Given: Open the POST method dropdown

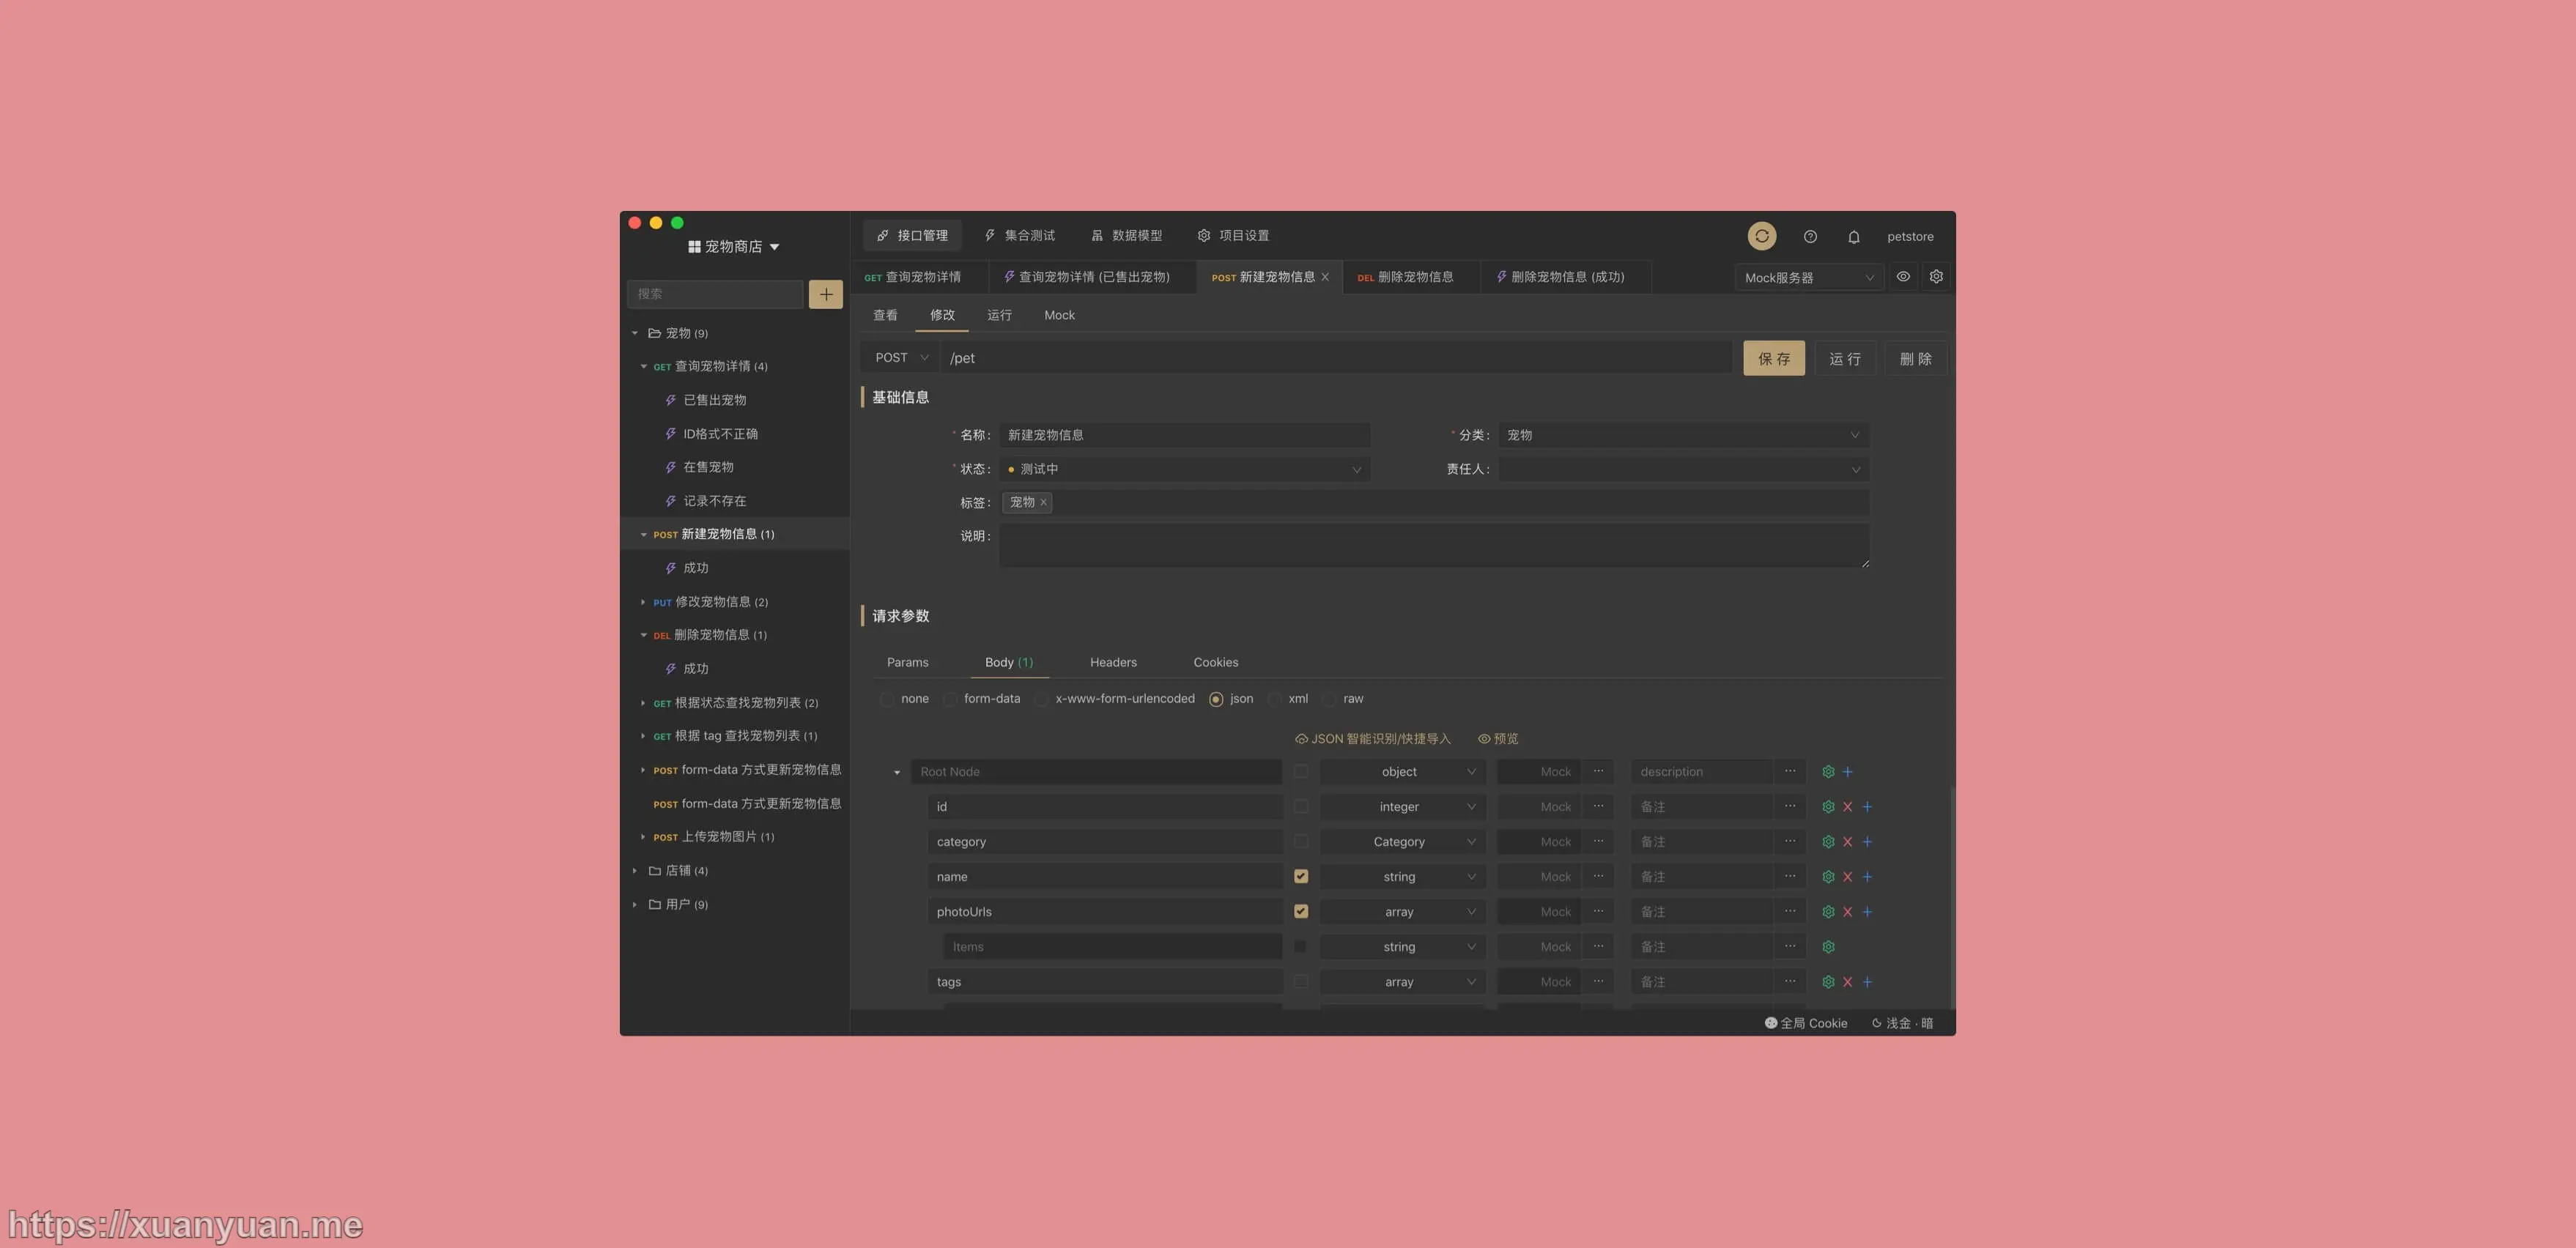Looking at the screenshot, I should coord(900,358).
